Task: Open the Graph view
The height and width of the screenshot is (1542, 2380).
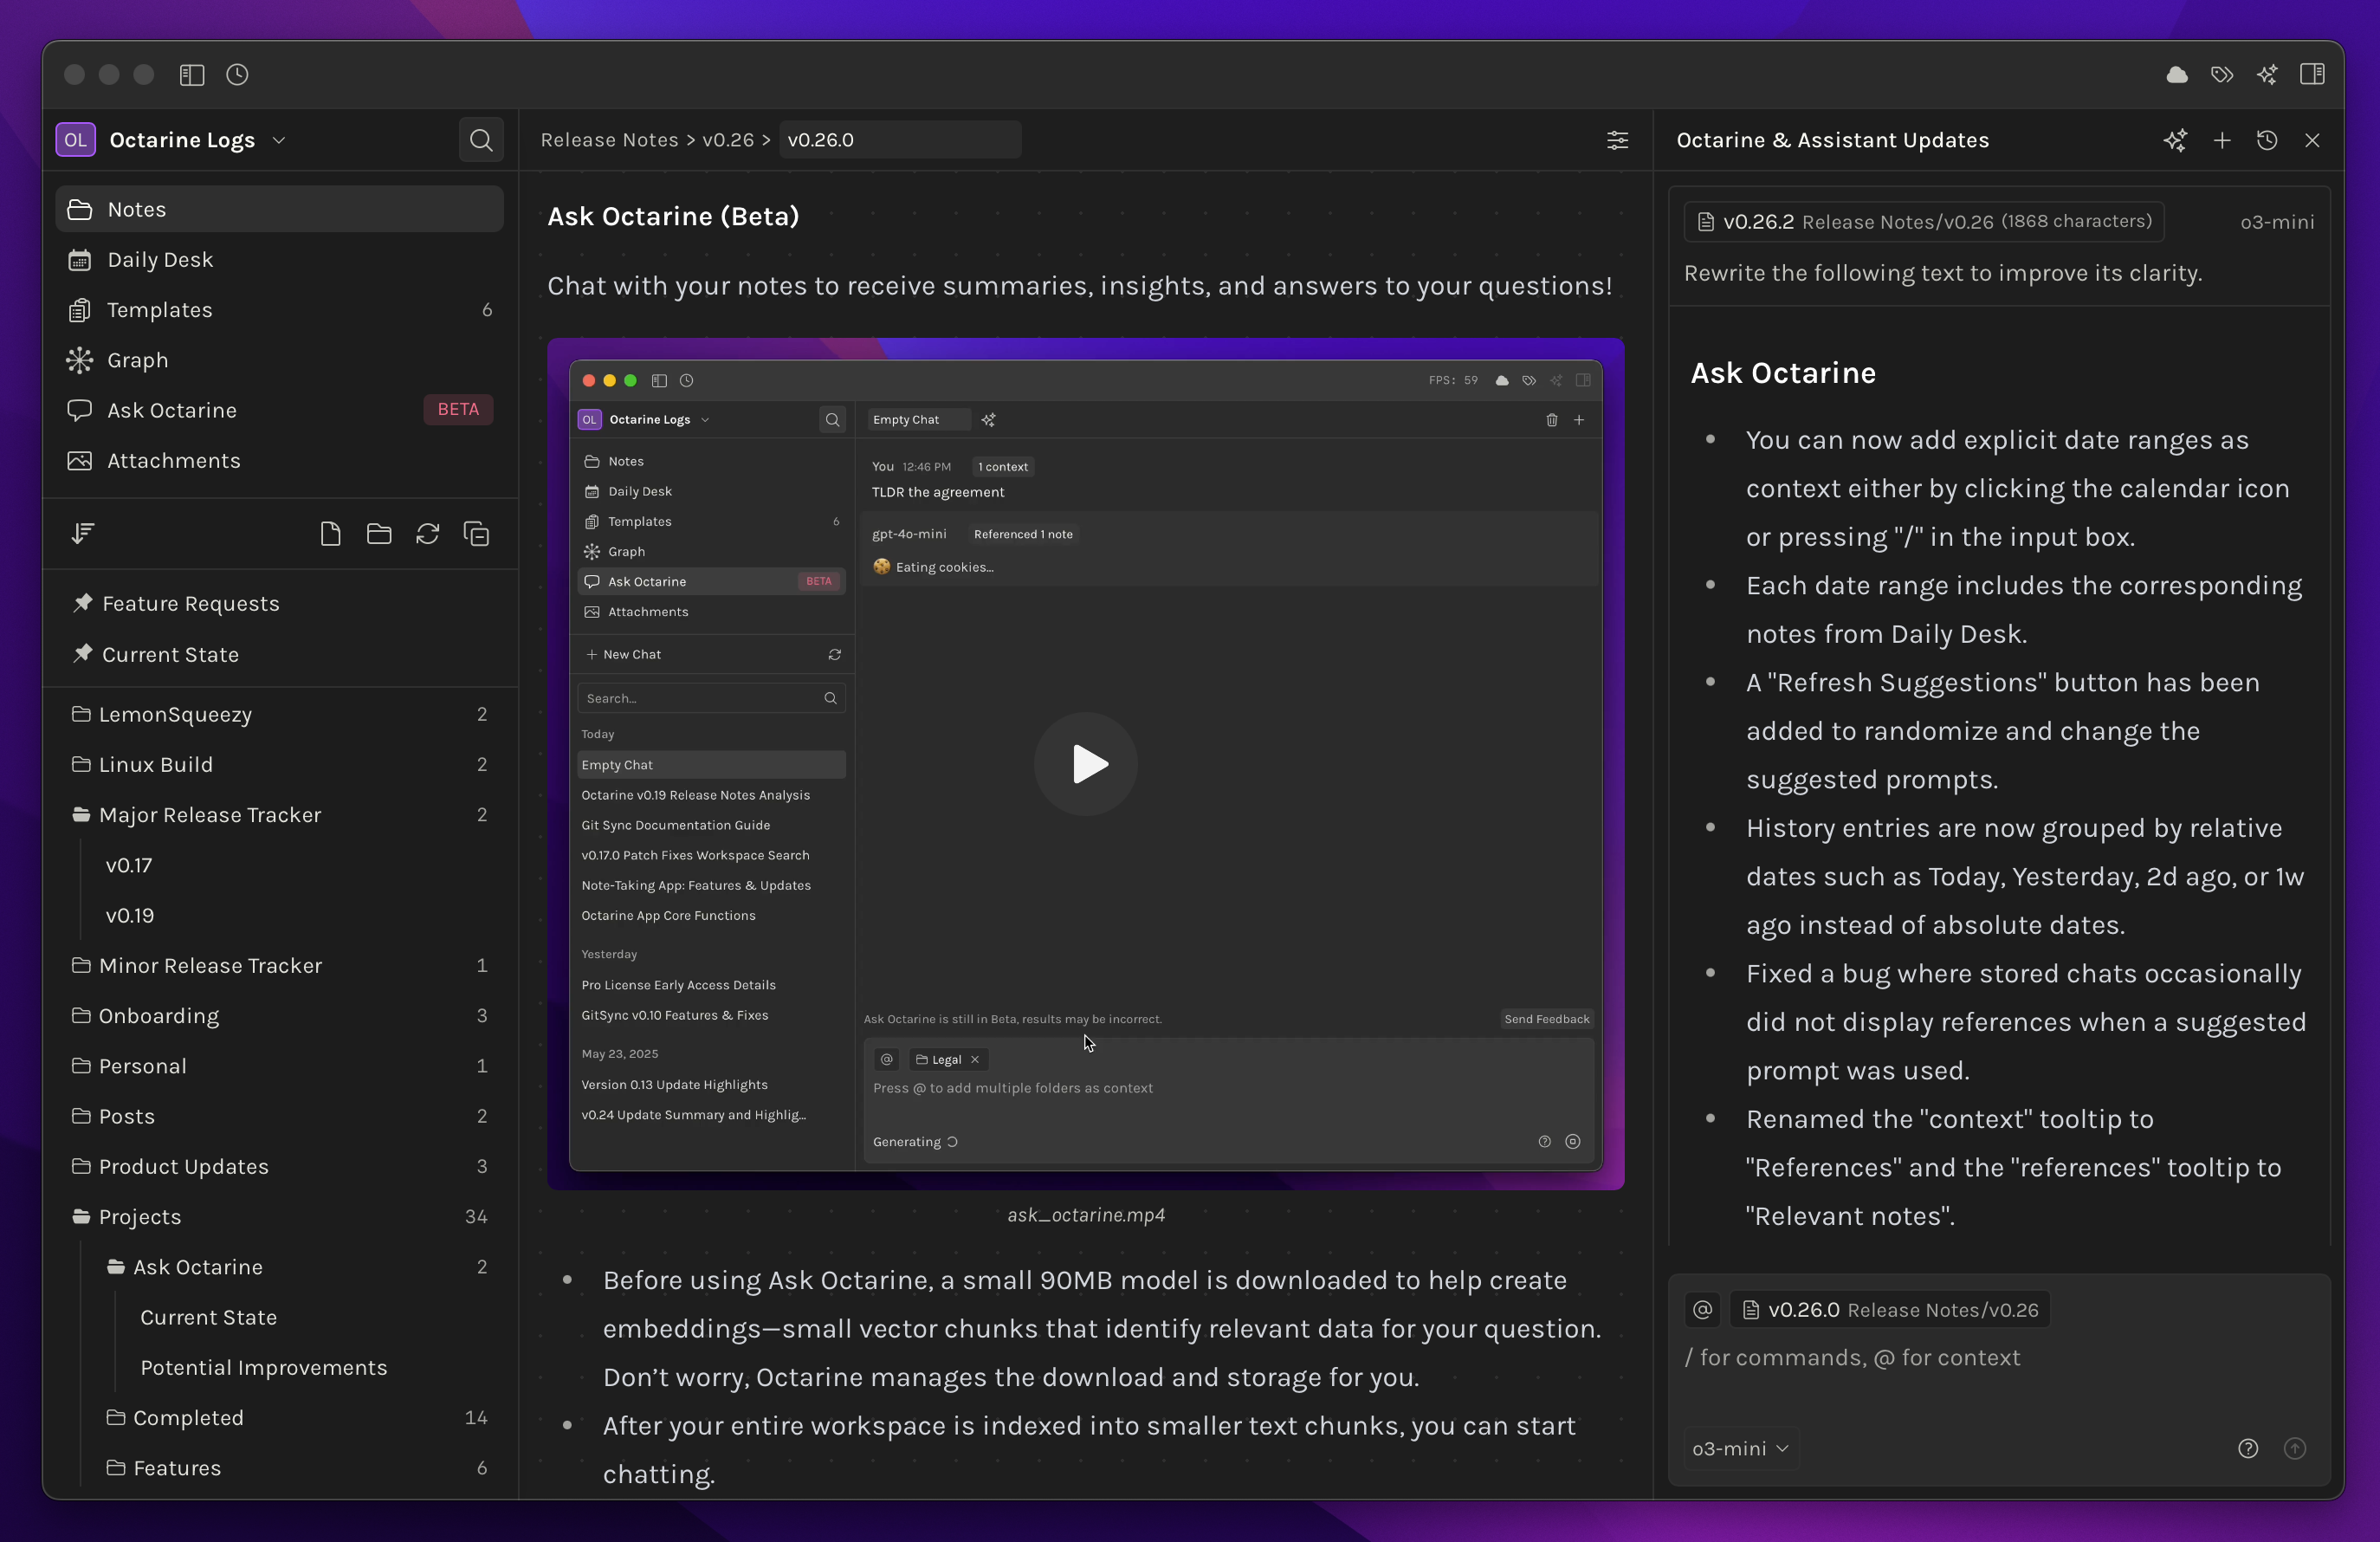Action: click(x=280, y=360)
